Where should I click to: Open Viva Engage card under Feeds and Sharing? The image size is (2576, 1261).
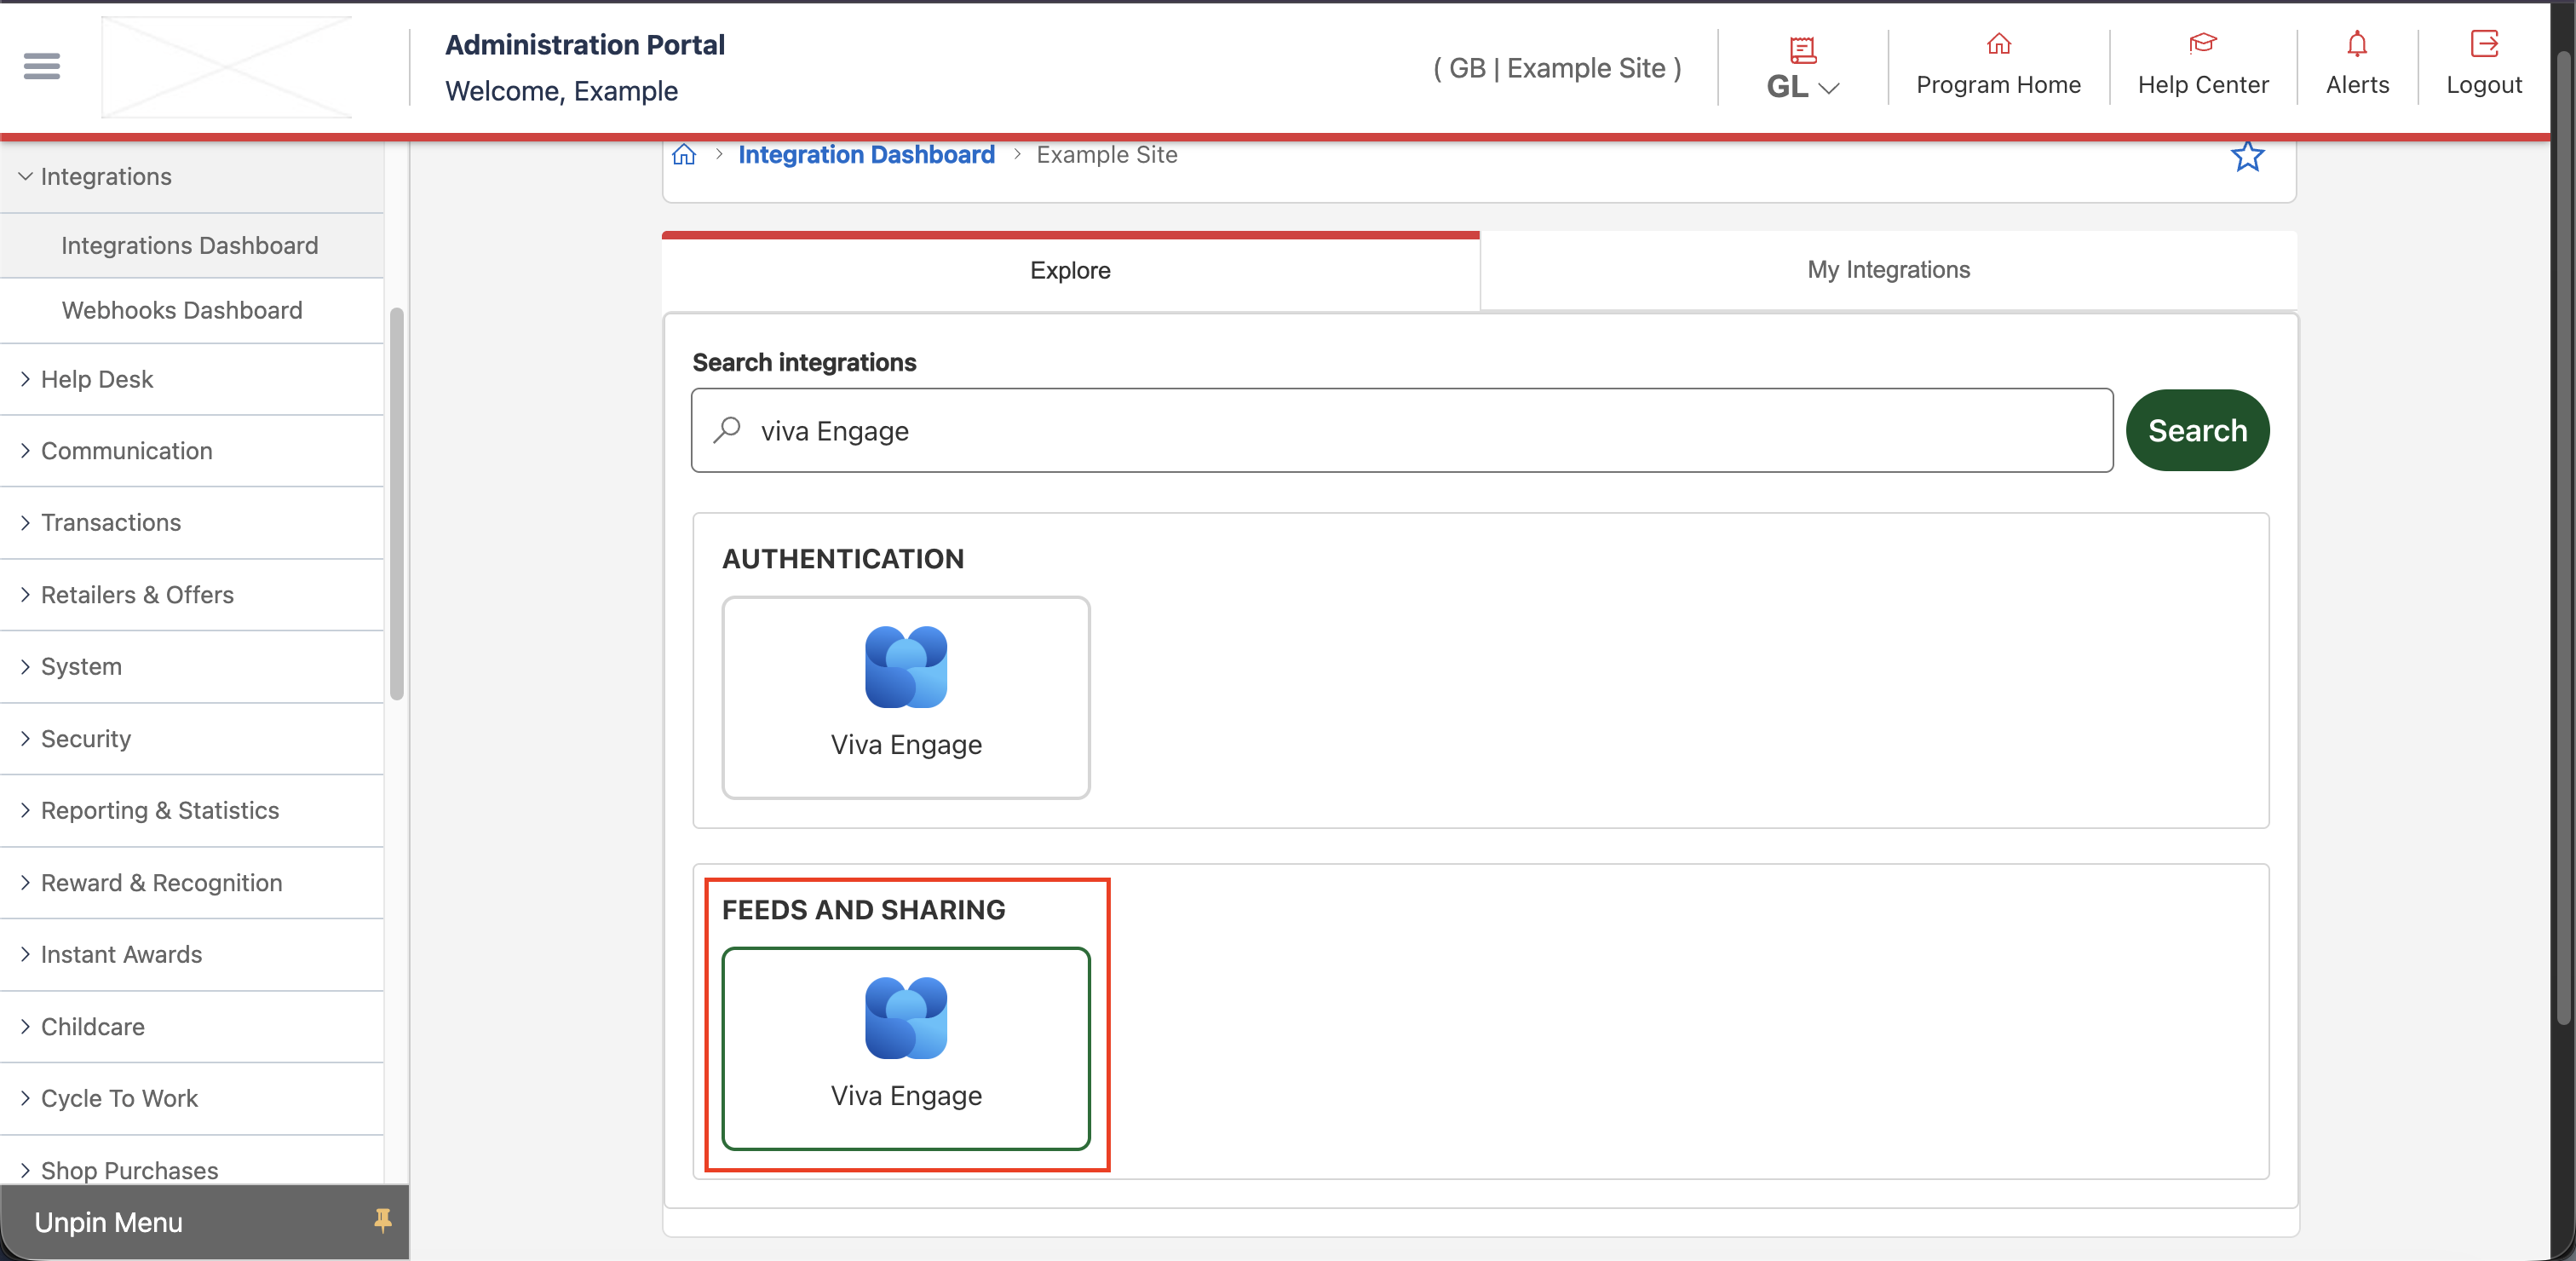906,1049
